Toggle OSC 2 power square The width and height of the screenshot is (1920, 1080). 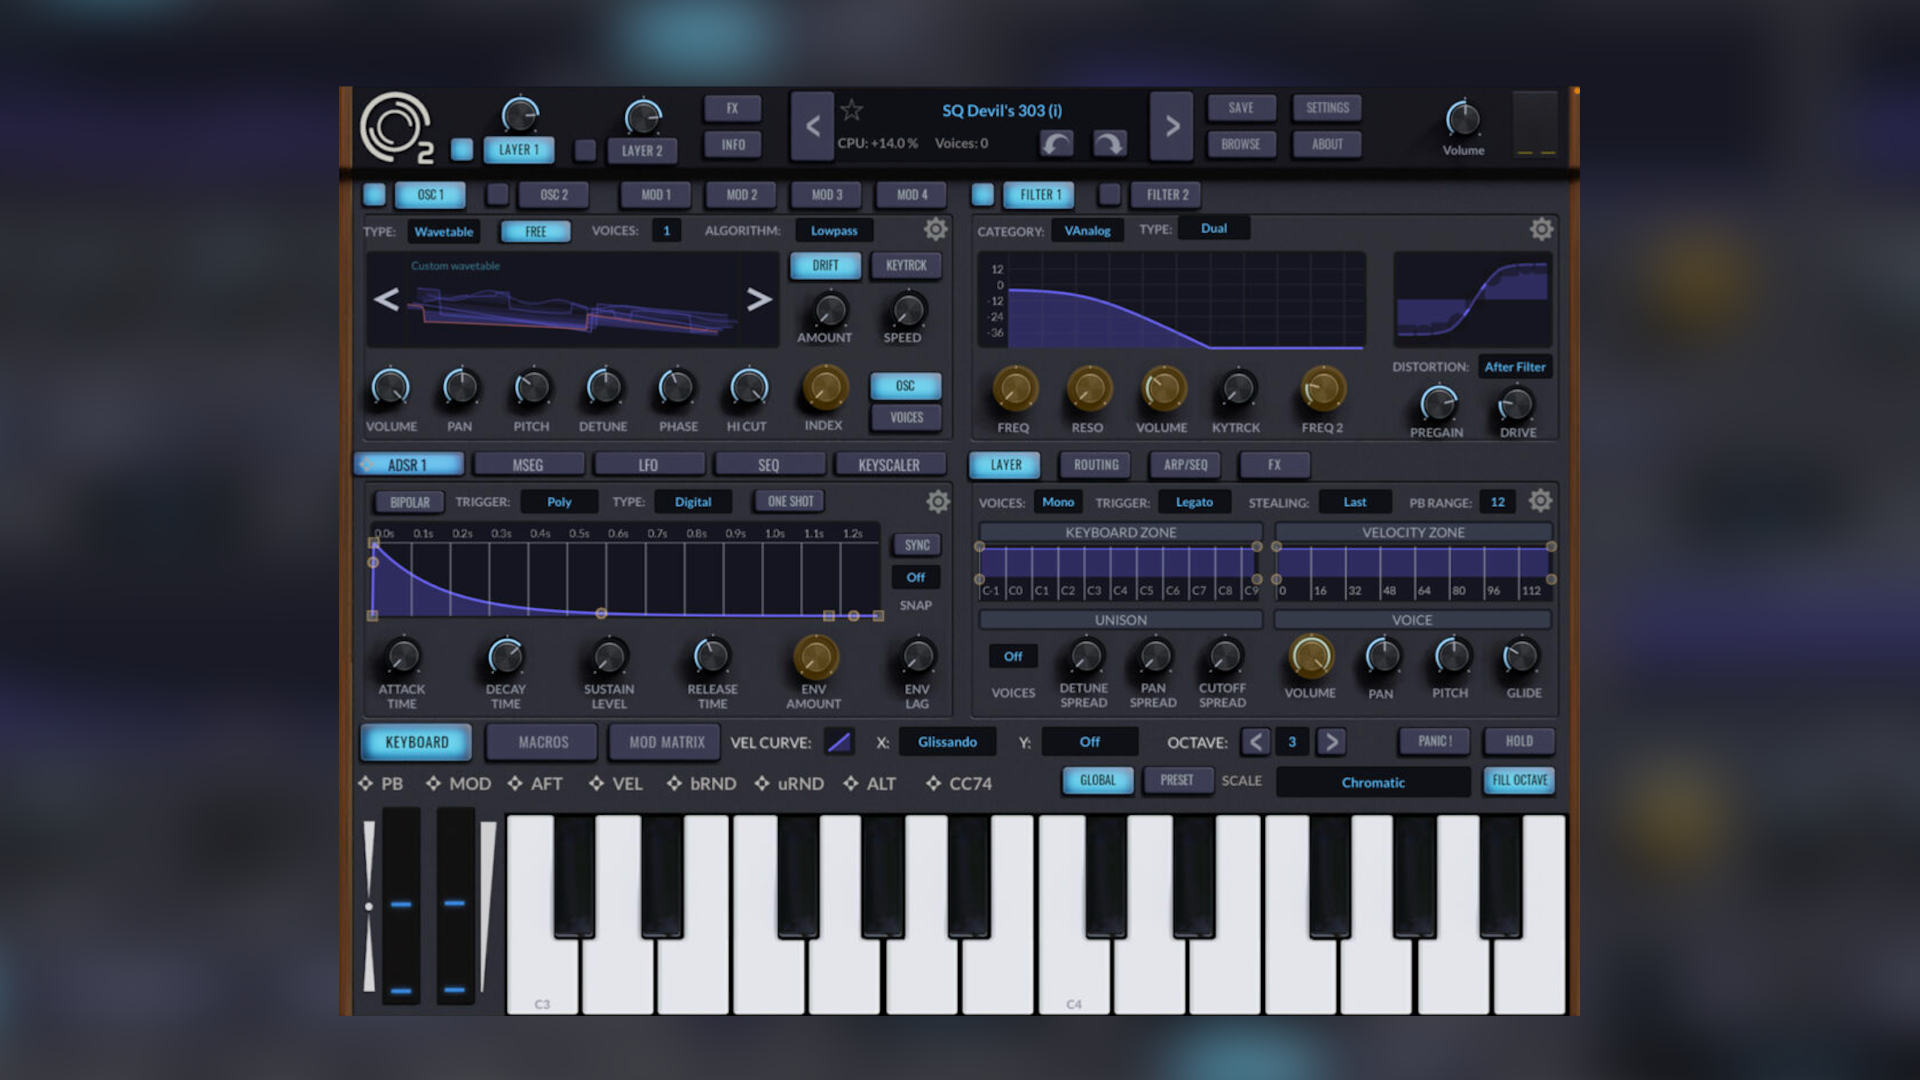point(497,195)
